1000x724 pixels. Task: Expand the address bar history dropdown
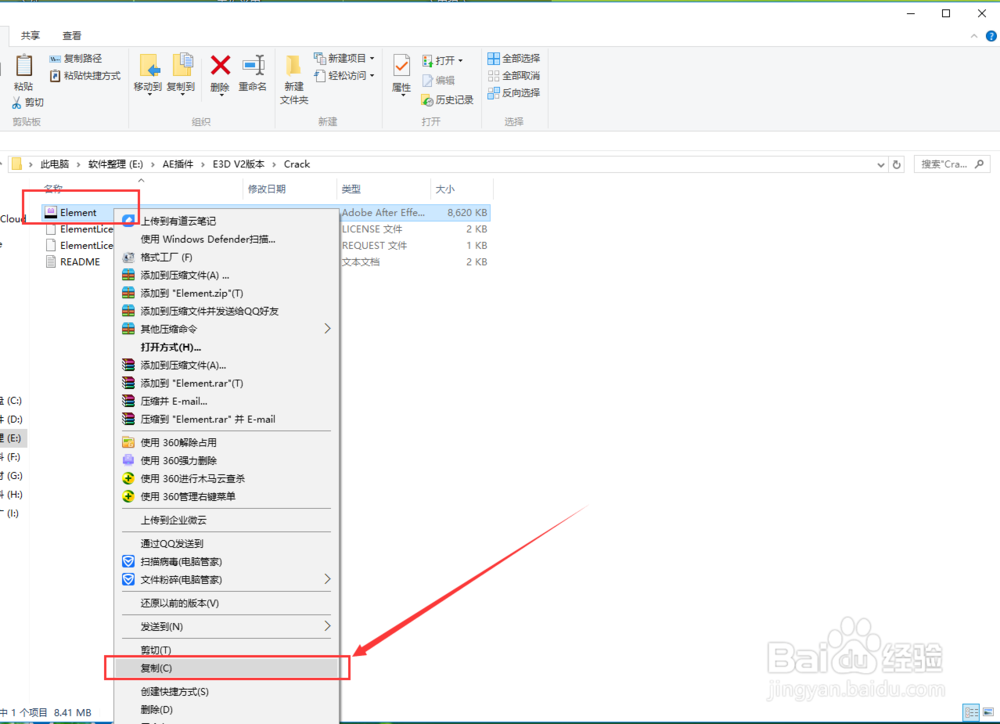pyautogui.click(x=881, y=165)
